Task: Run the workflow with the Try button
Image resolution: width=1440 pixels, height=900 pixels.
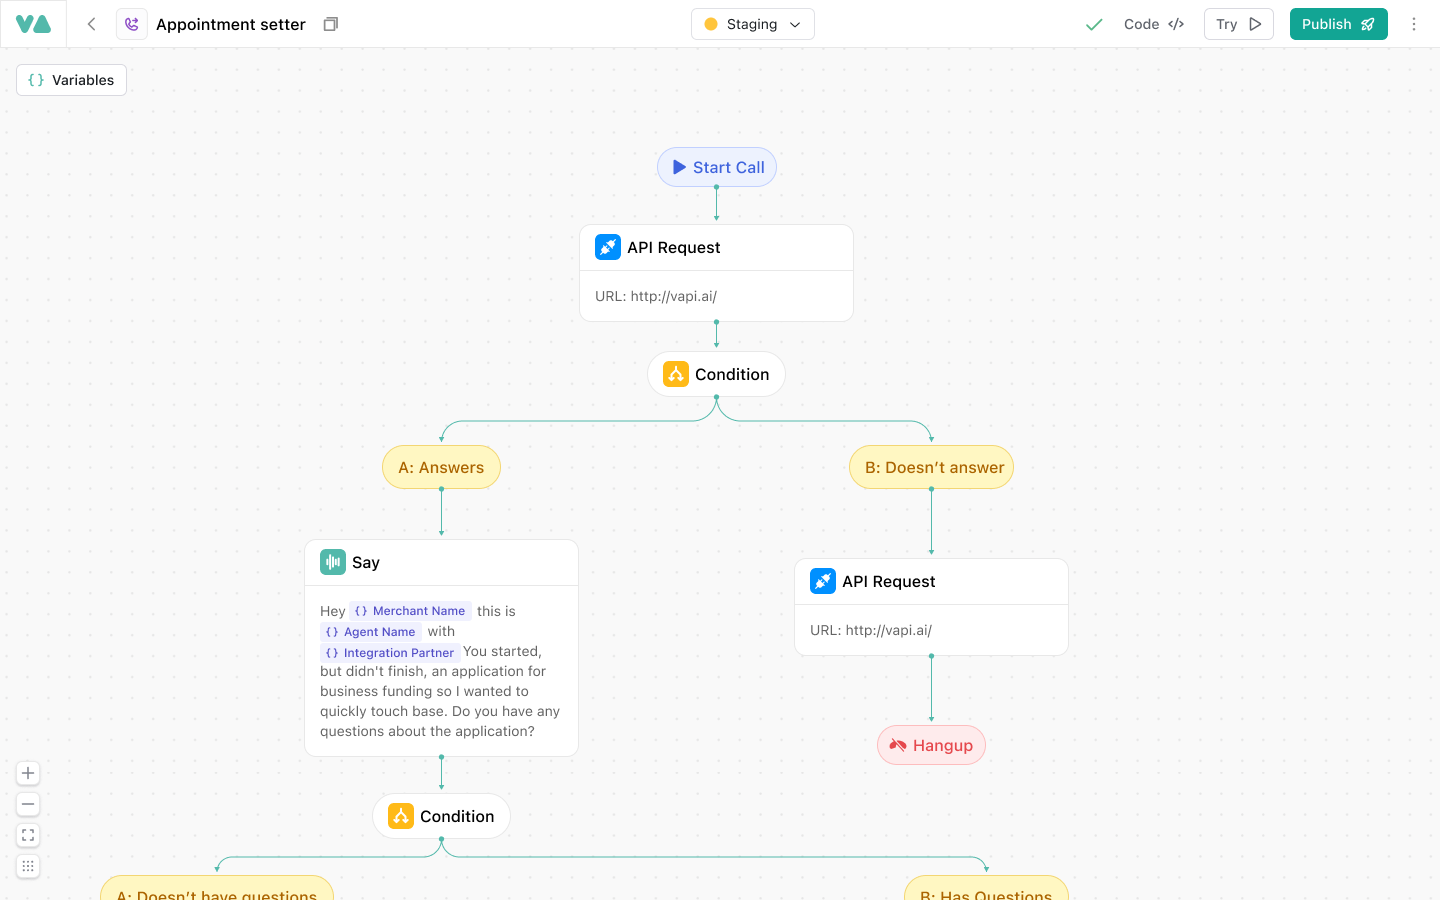Action: 1238,23
